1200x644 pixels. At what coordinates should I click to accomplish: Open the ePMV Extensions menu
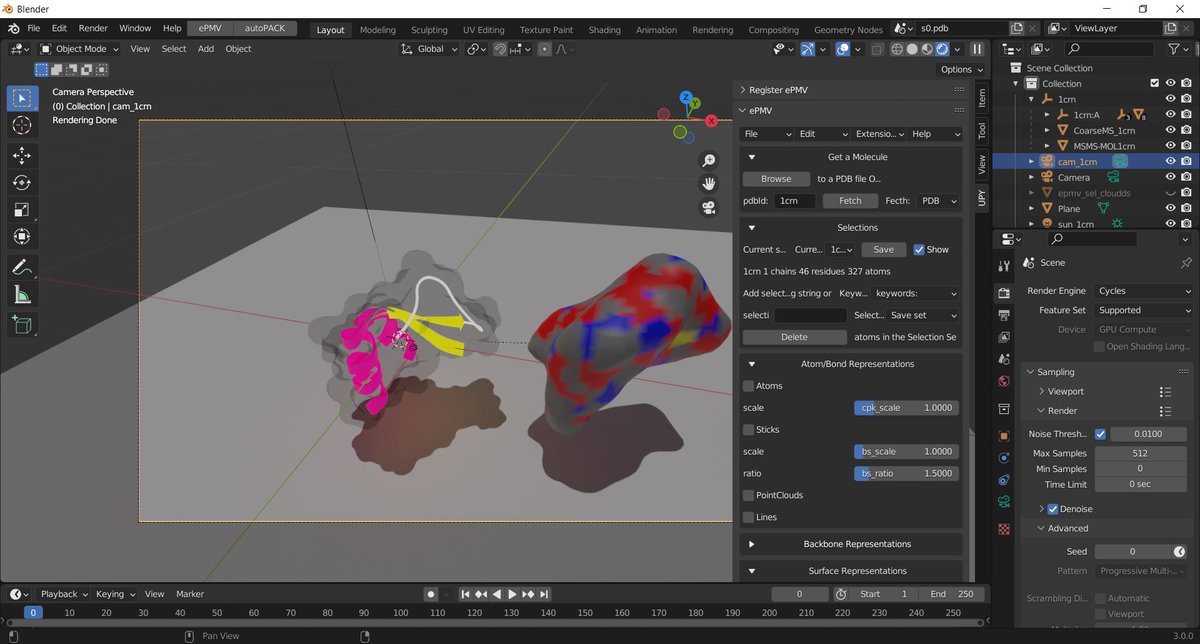point(880,134)
